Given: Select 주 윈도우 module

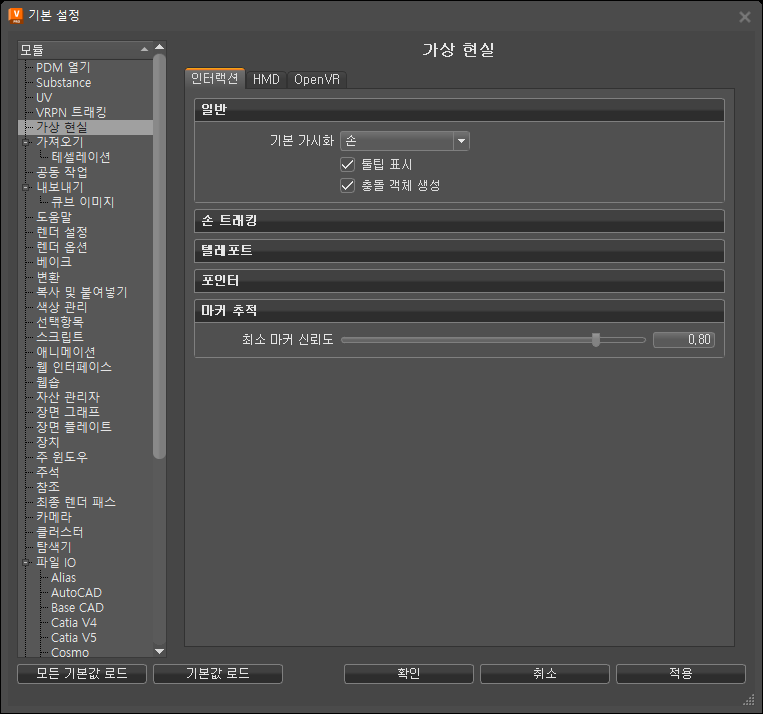Looking at the screenshot, I should (62, 458).
